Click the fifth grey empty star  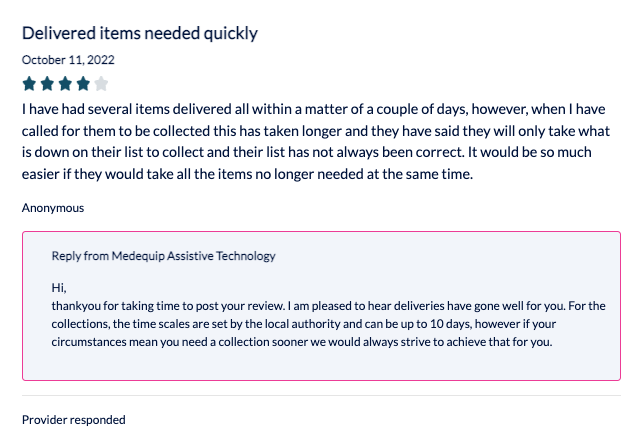click(x=101, y=83)
